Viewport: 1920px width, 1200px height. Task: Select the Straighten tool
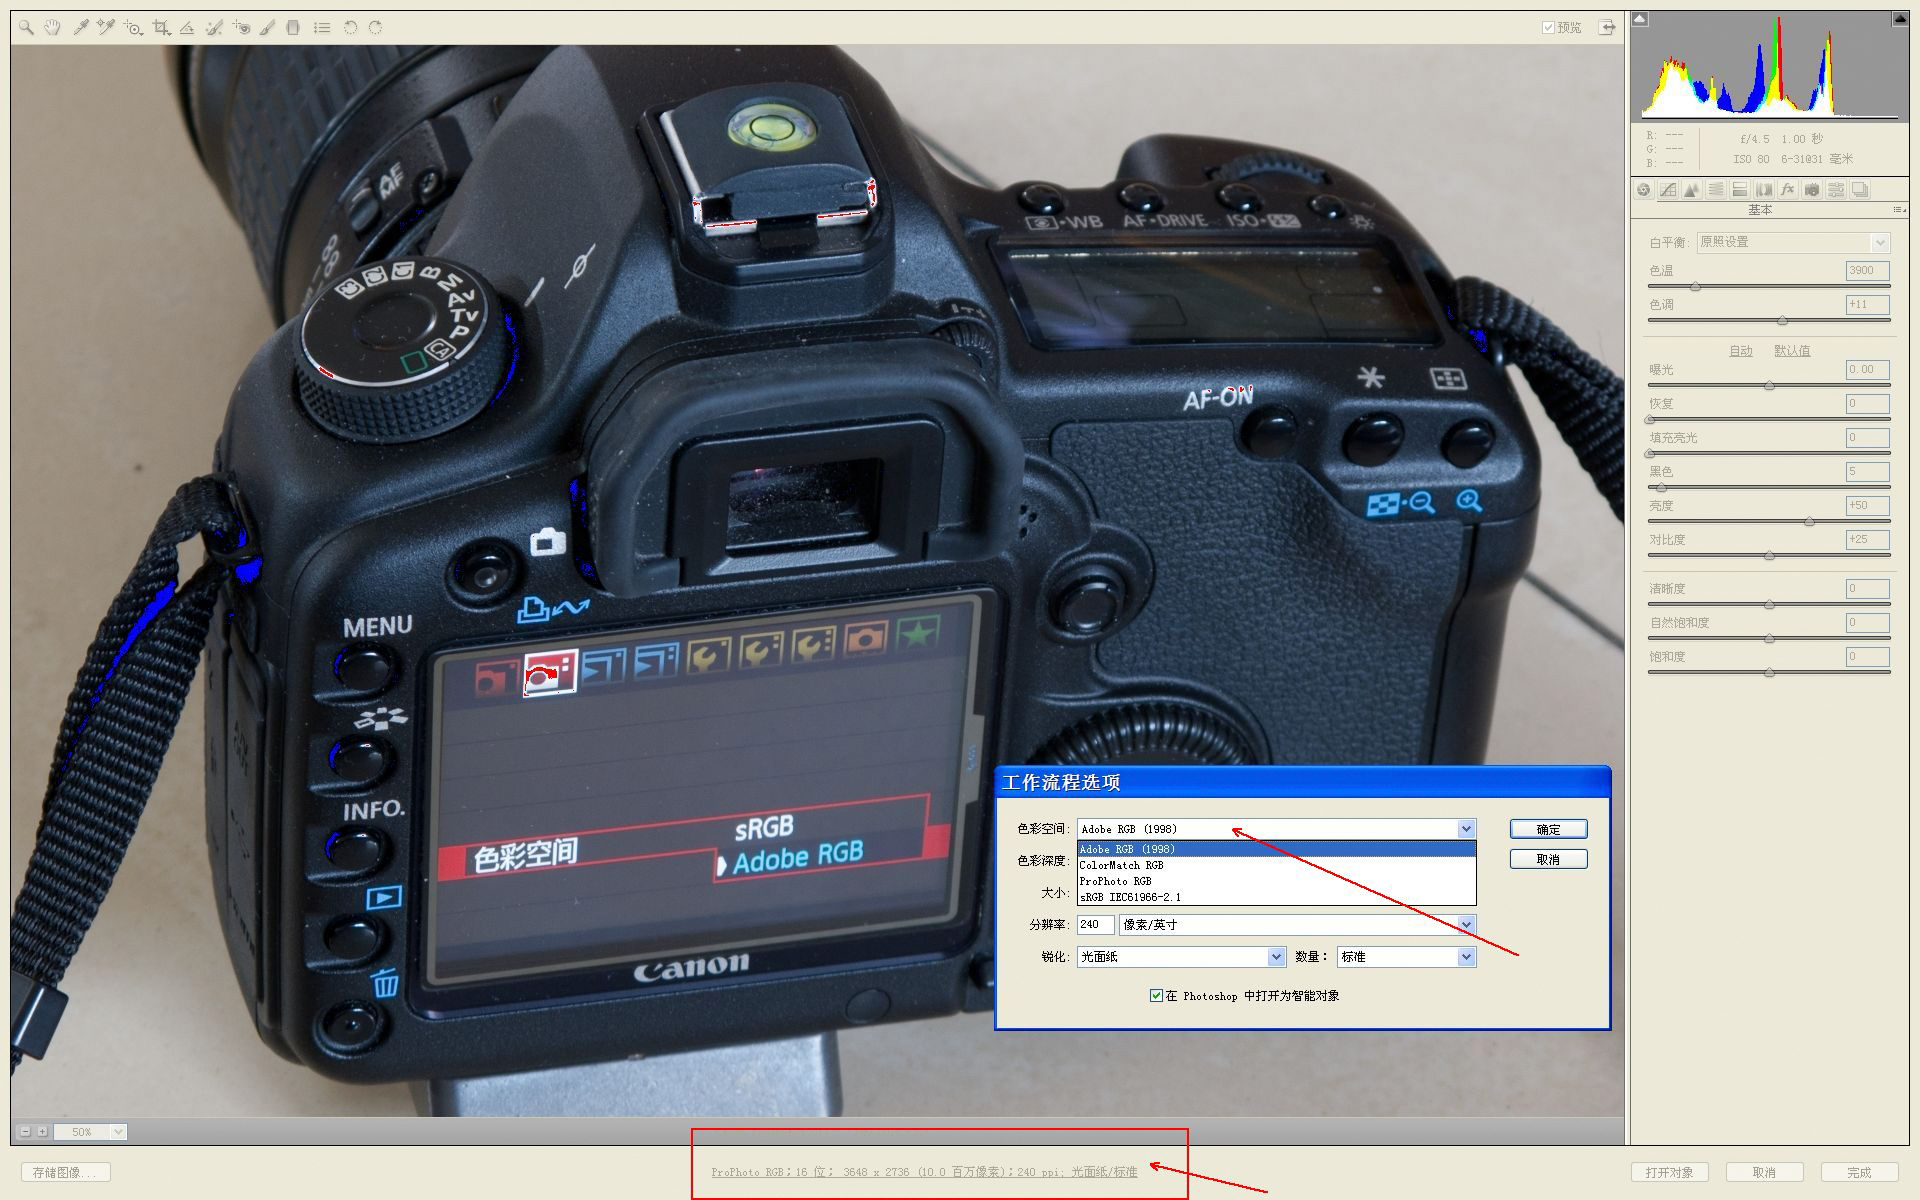pyautogui.click(x=187, y=28)
